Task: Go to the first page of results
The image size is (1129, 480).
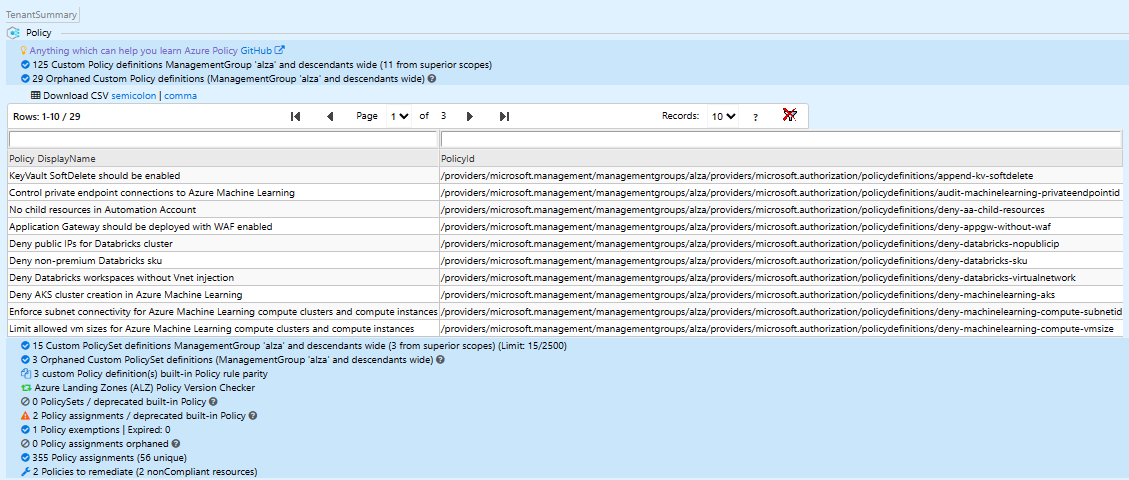Action: (295, 117)
